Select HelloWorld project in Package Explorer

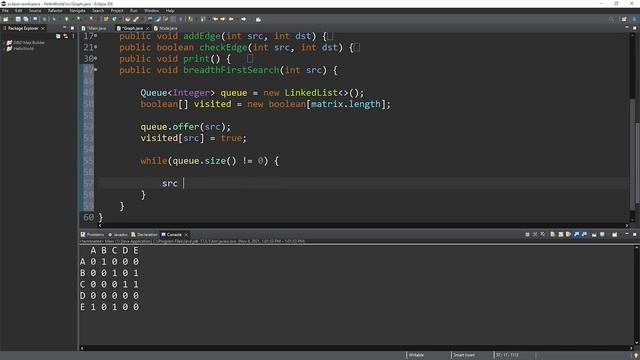(23, 49)
